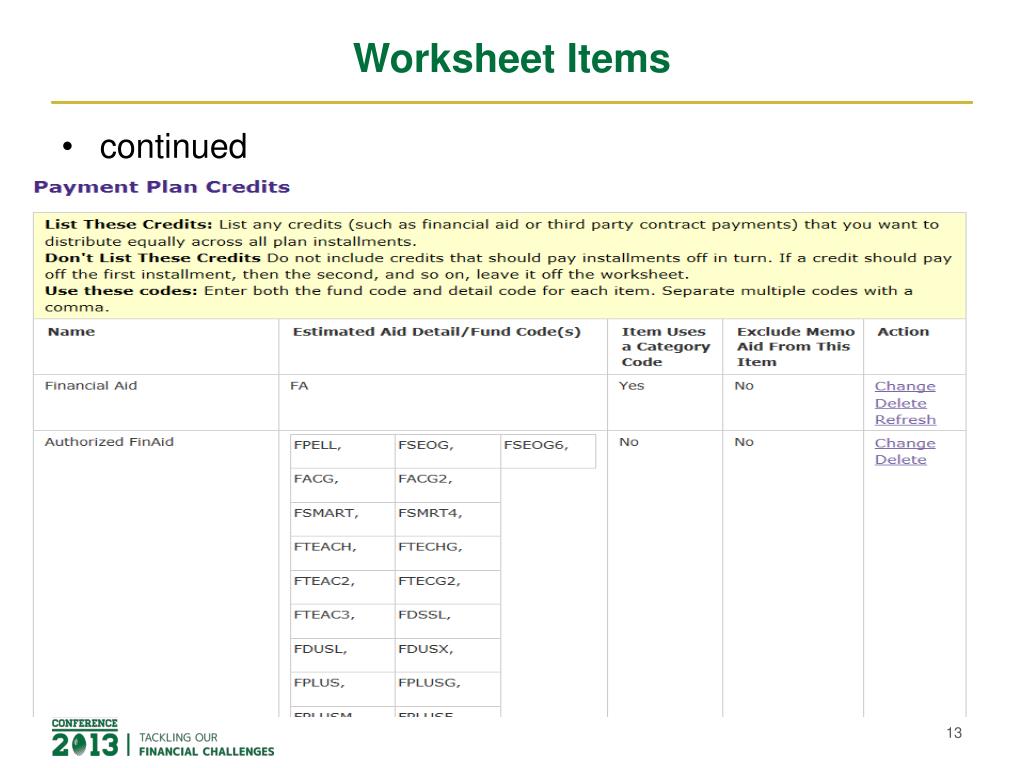The image size is (1024, 768).
Task: Click the FA code in Financial Aid row
Action: coord(299,386)
